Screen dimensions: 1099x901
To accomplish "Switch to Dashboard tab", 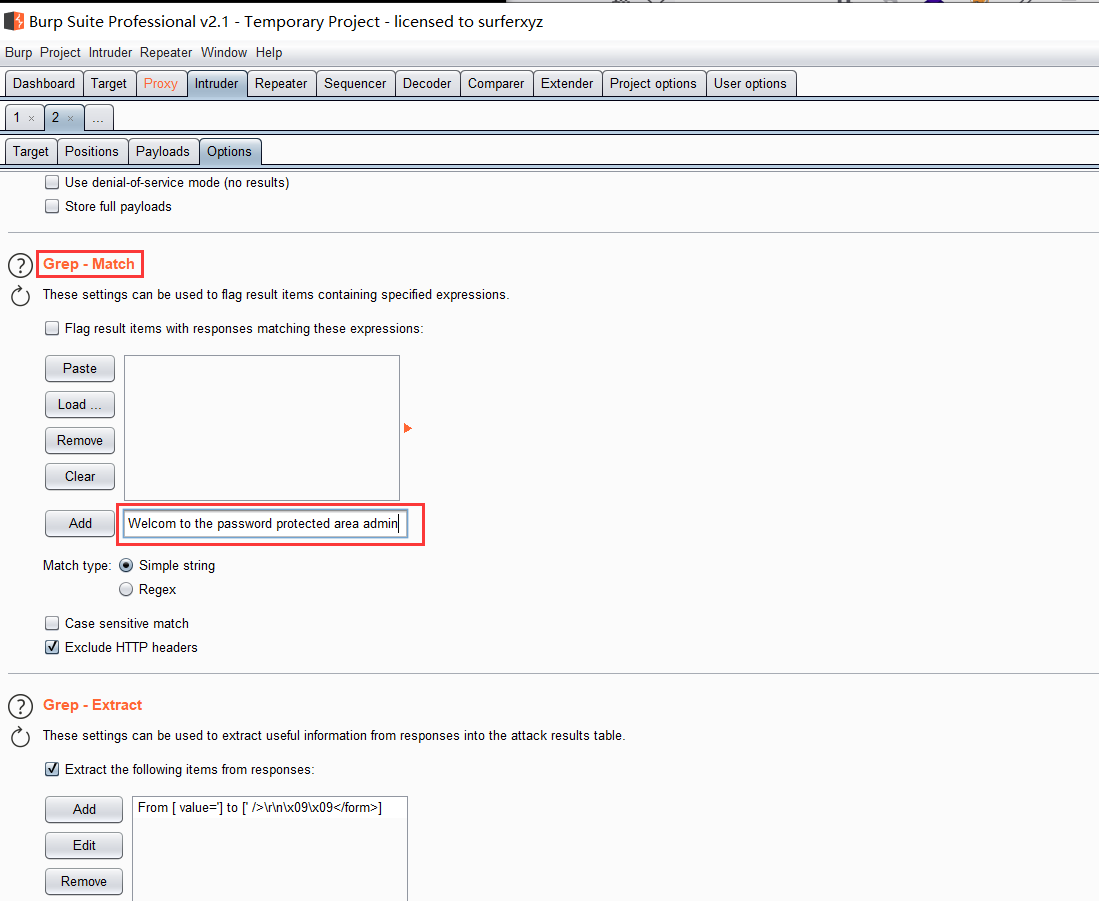I will [43, 83].
